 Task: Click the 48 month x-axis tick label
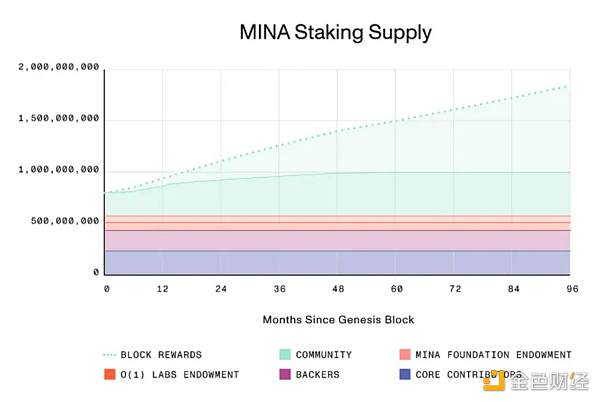click(338, 289)
